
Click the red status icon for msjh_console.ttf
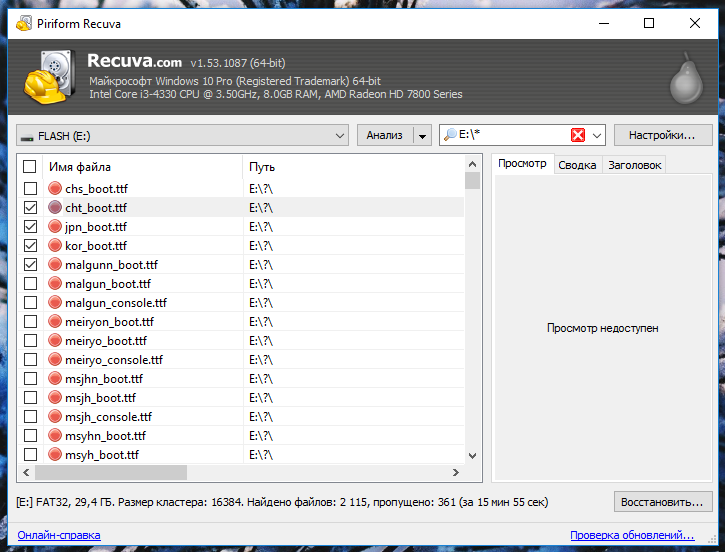point(55,416)
